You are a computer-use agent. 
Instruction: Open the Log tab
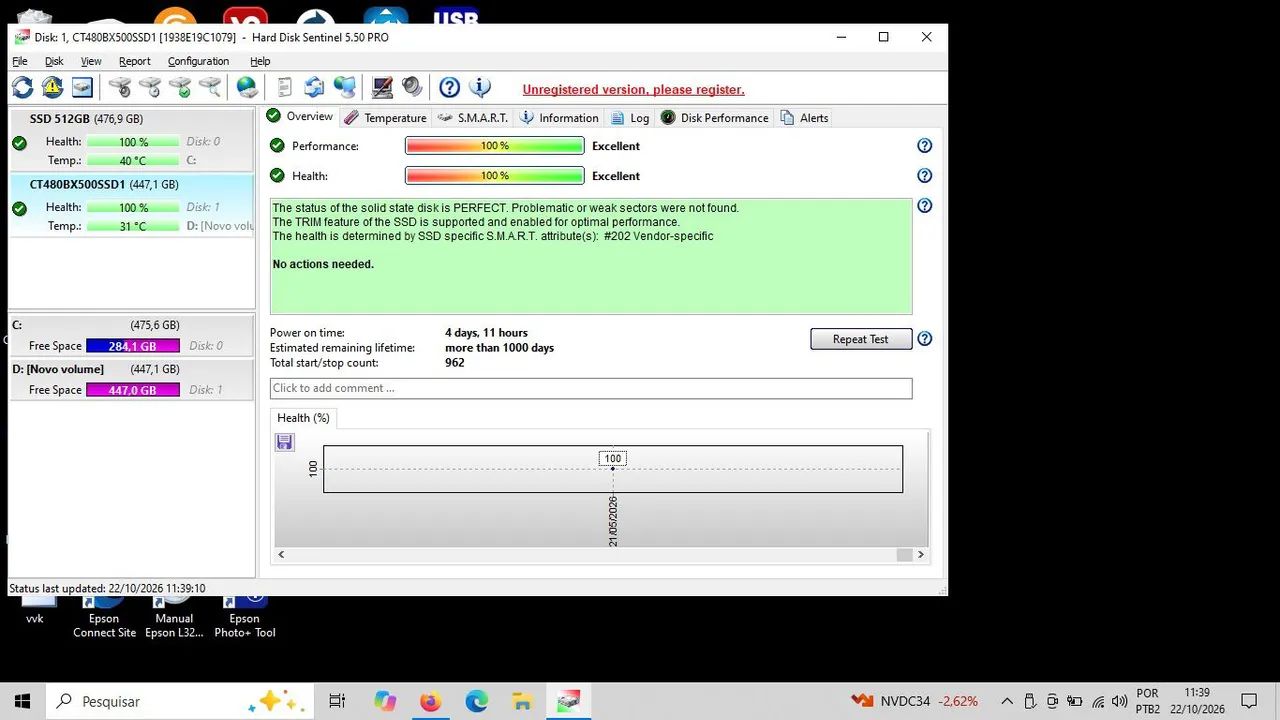pyautogui.click(x=630, y=118)
